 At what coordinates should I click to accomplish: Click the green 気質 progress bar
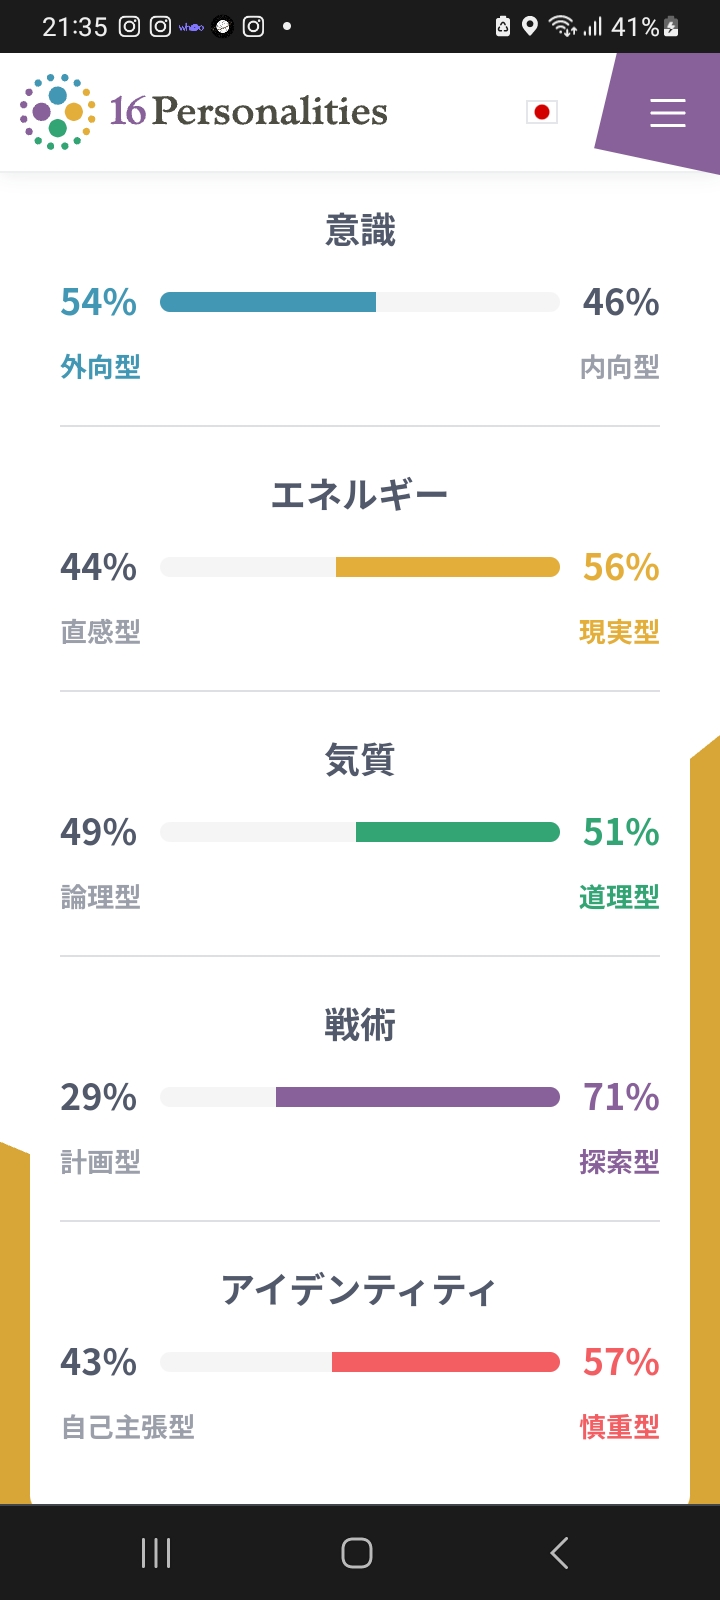457,832
